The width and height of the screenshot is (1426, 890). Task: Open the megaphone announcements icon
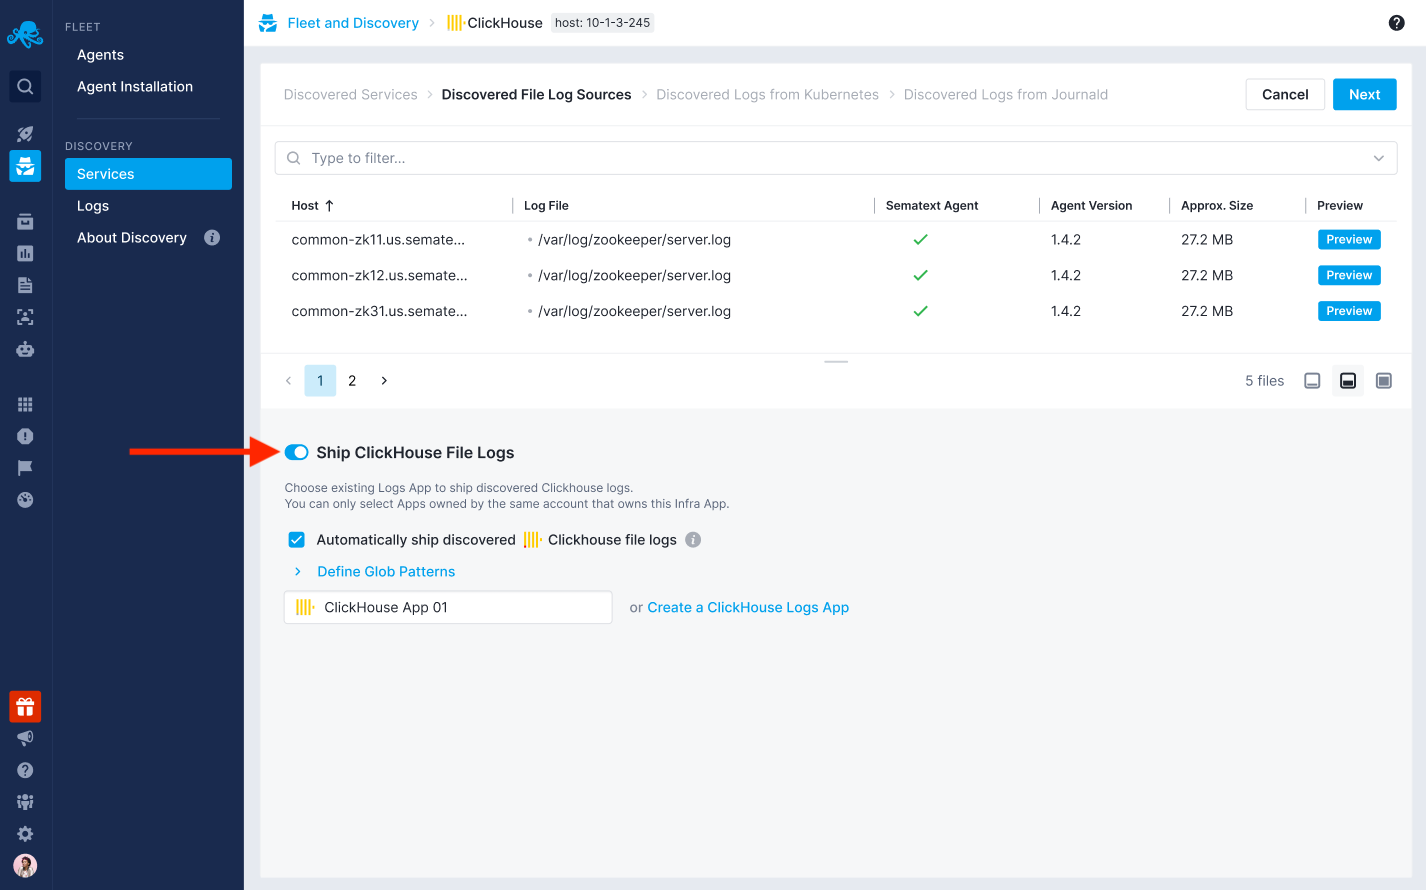tap(25, 738)
